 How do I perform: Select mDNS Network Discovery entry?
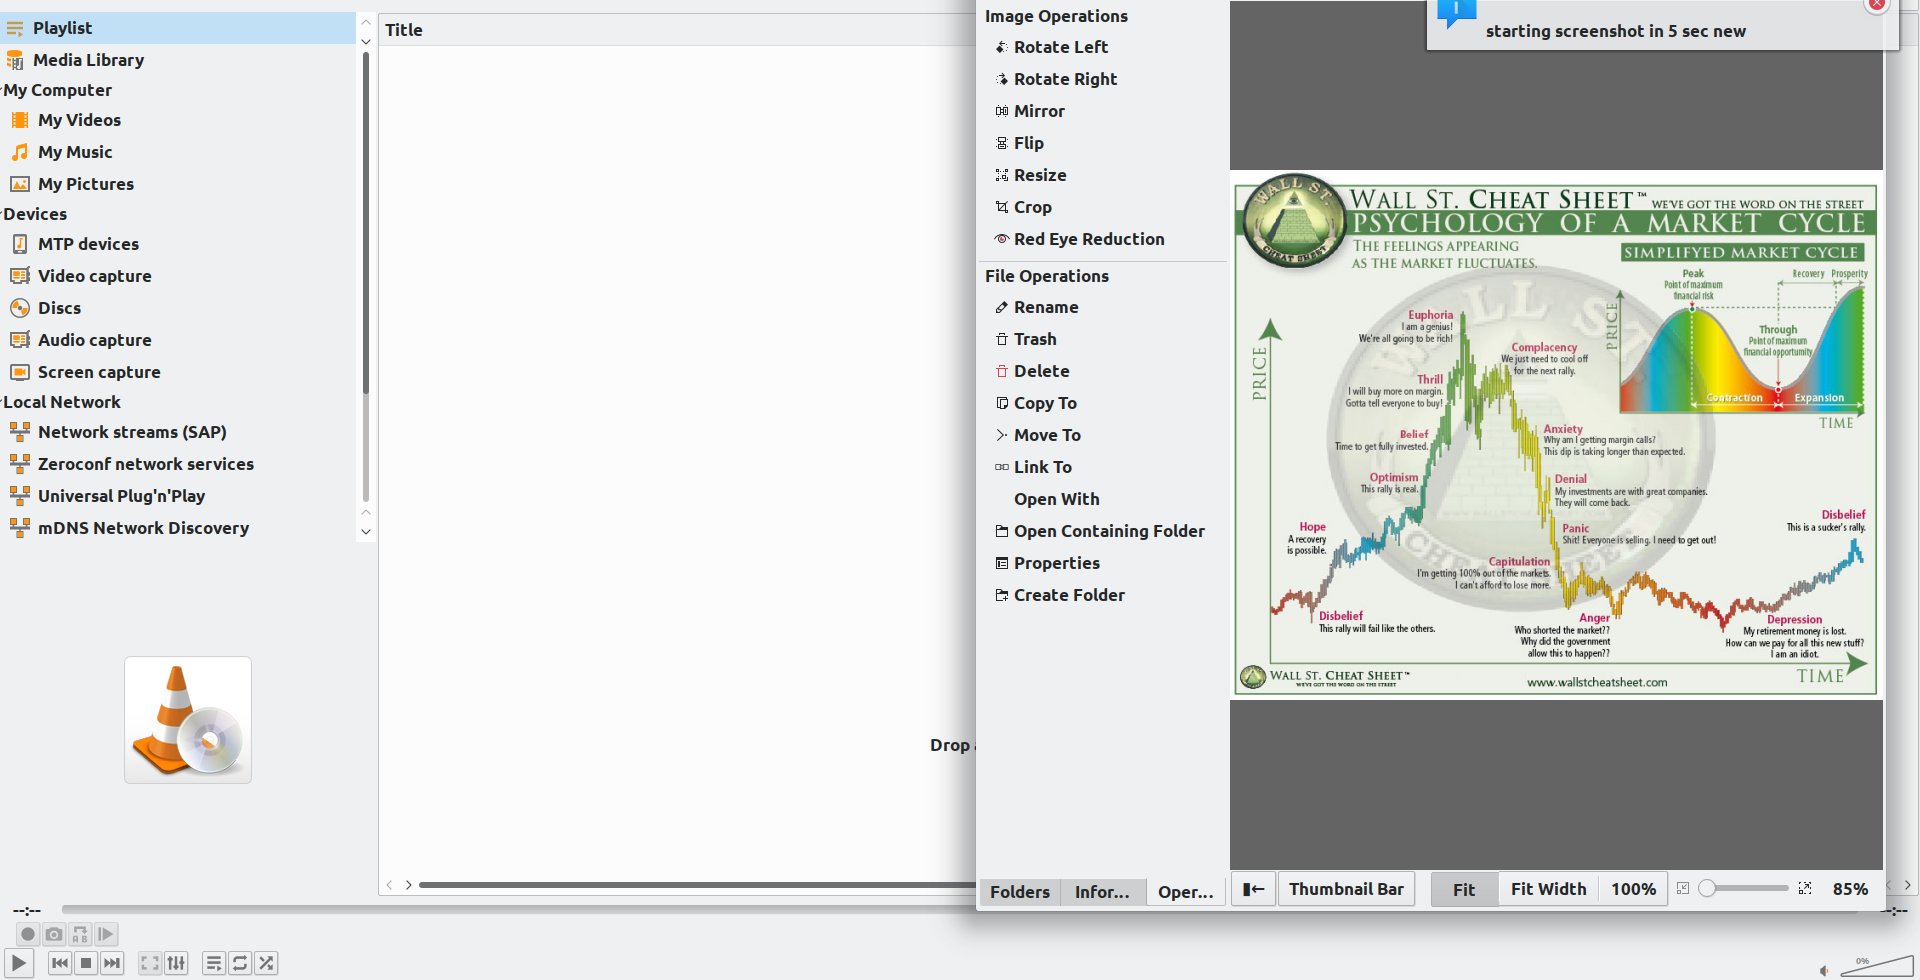(178, 528)
